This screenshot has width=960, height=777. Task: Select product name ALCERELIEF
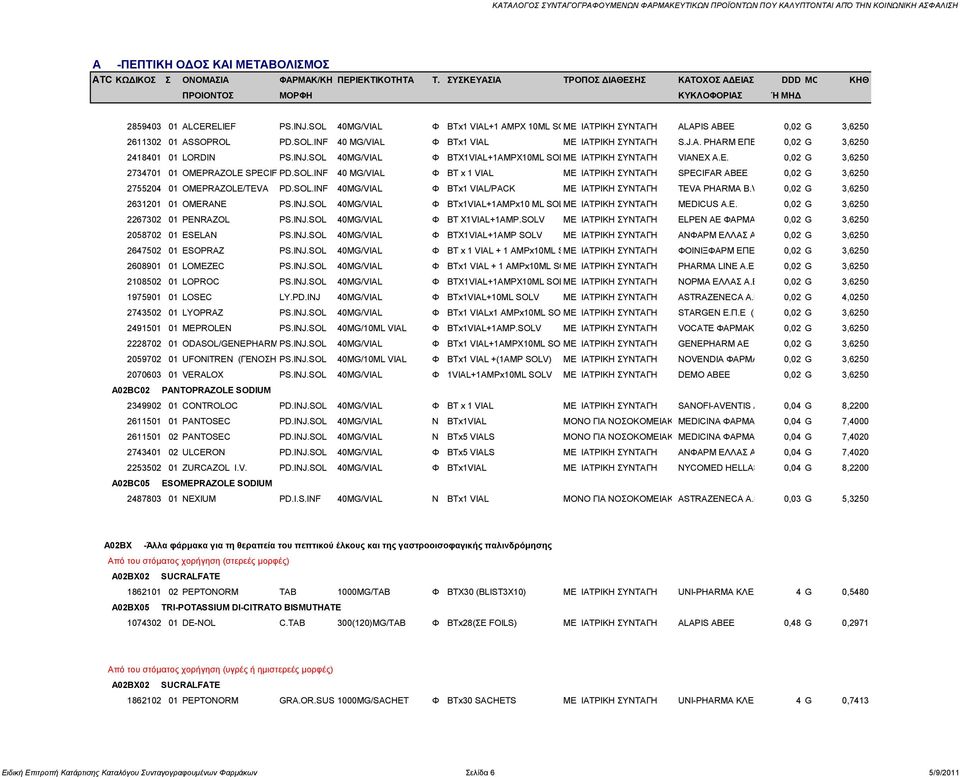pyautogui.click(x=209, y=127)
